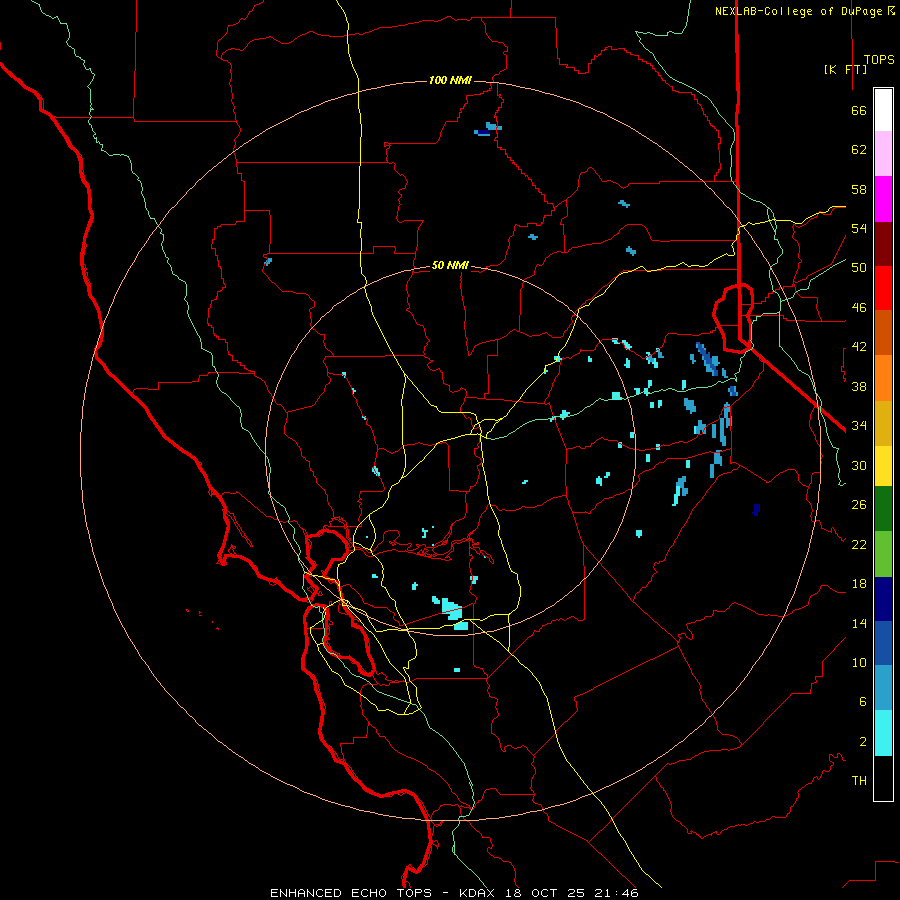Click the blue echo just below 100 NMI label

[x=488, y=129]
